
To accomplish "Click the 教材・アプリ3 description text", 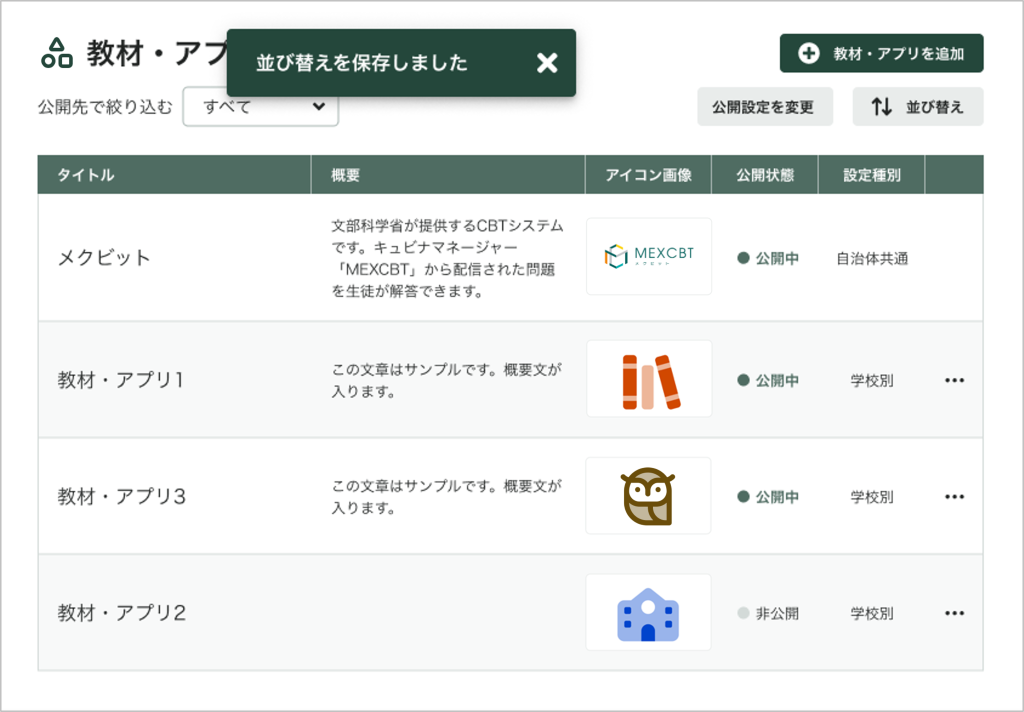I will point(447,496).
